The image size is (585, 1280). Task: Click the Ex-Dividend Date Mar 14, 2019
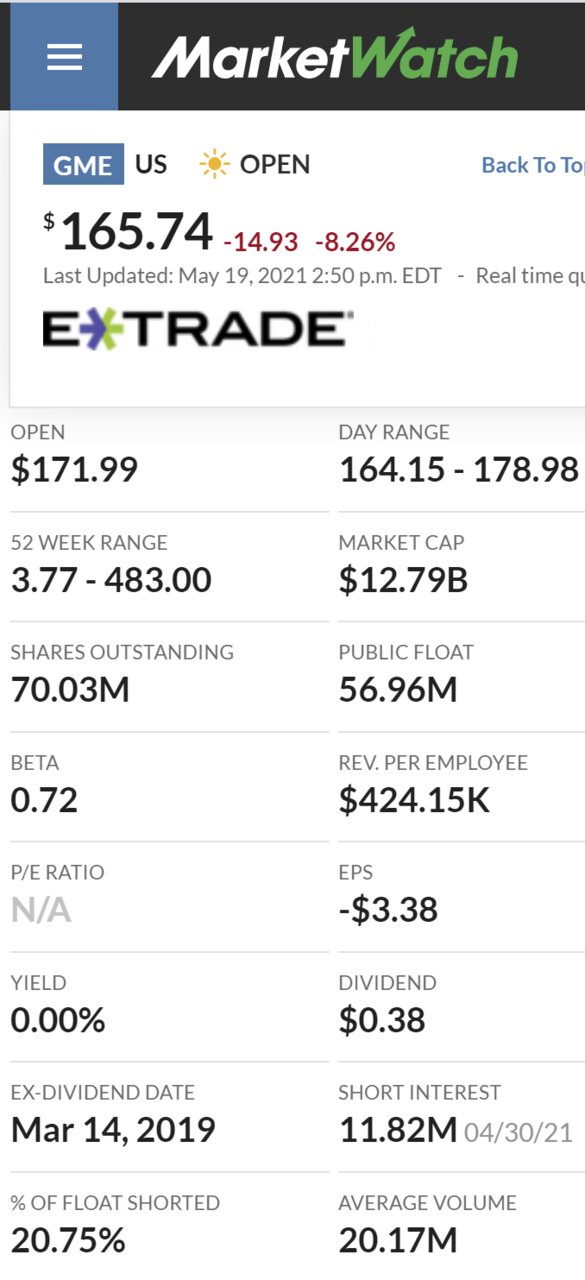113,1129
